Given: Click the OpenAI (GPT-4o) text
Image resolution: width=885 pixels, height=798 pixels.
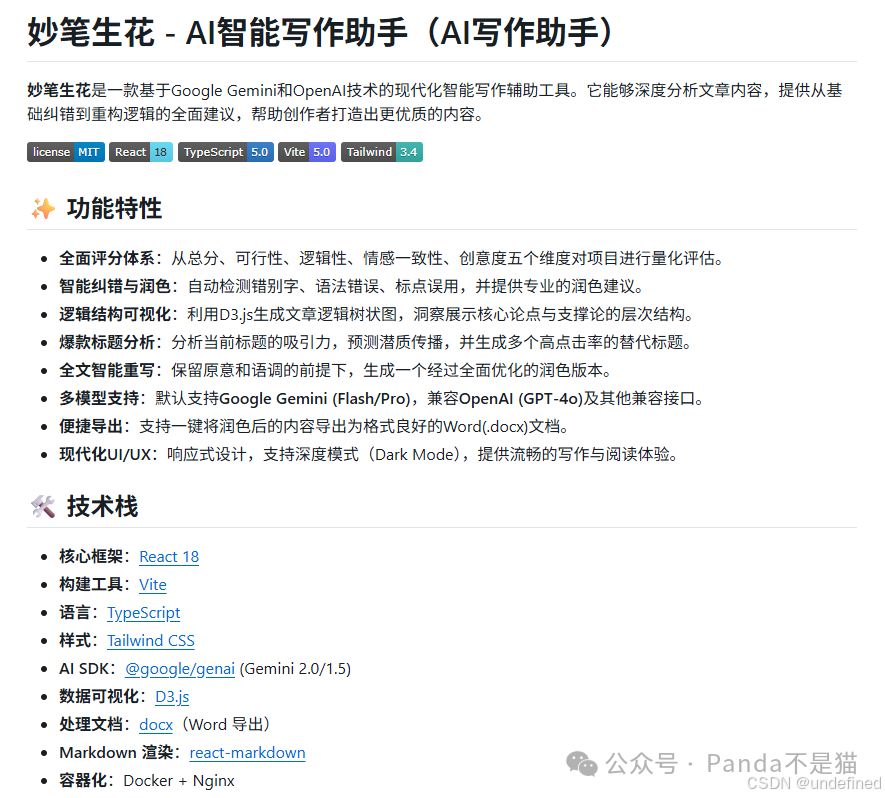Looking at the screenshot, I should [520, 398].
